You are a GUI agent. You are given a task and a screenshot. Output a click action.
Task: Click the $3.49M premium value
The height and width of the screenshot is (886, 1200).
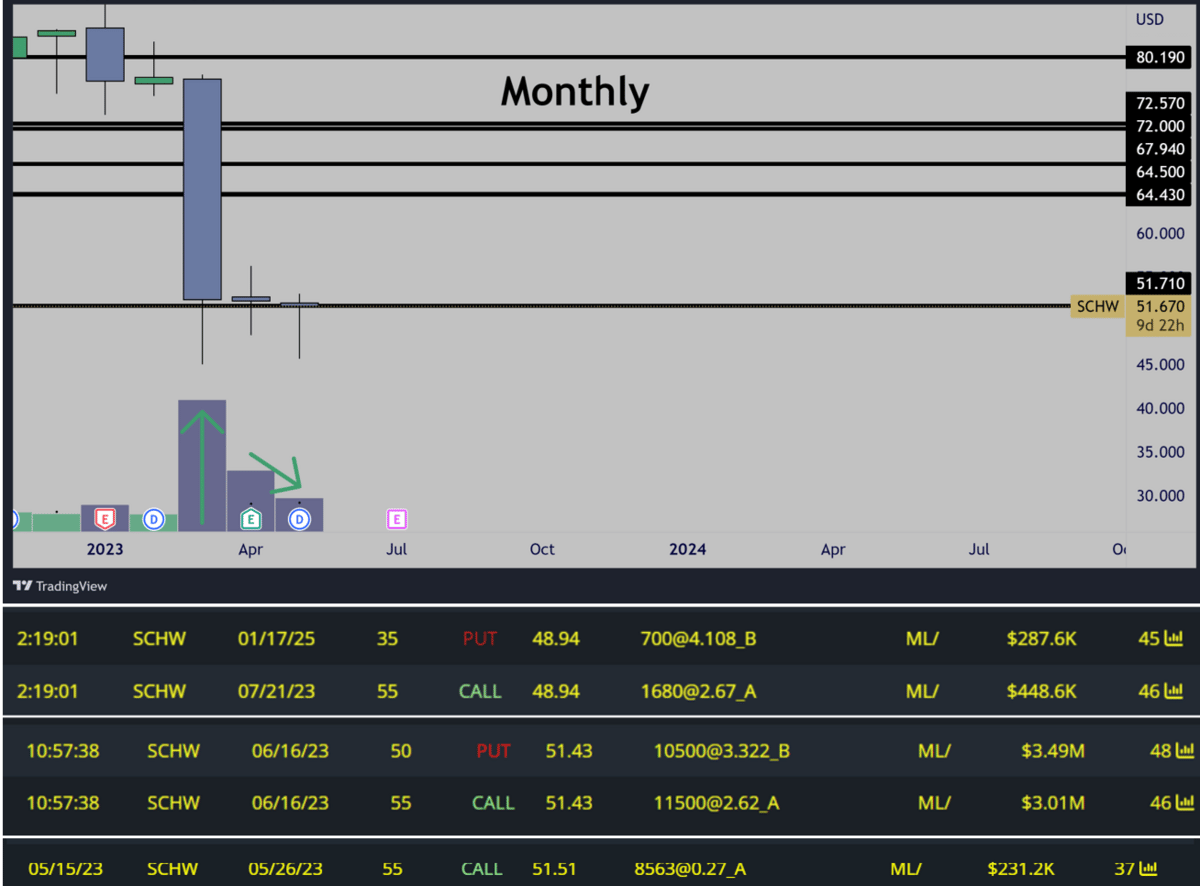1054,750
